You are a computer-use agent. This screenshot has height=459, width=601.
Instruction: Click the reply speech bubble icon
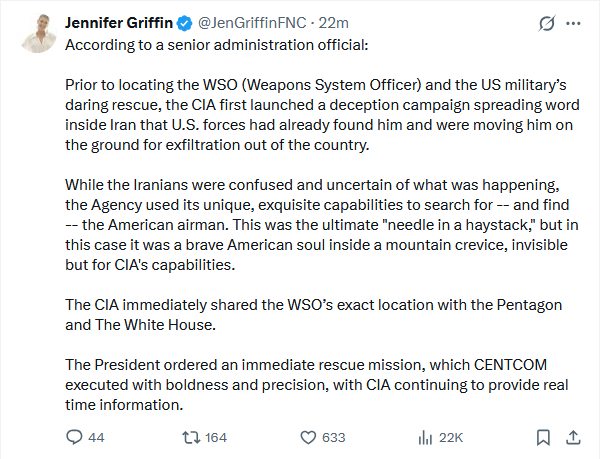click(x=73, y=437)
